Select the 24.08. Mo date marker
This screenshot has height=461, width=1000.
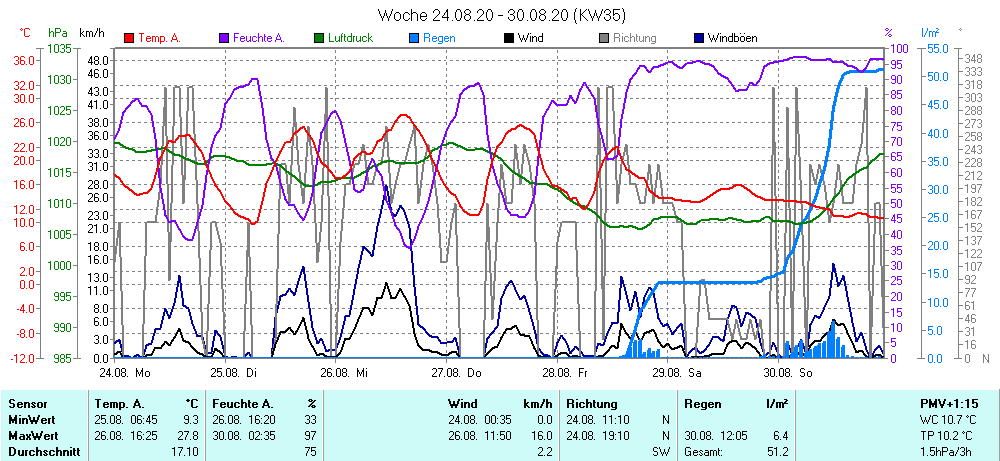pyautogui.click(x=125, y=372)
